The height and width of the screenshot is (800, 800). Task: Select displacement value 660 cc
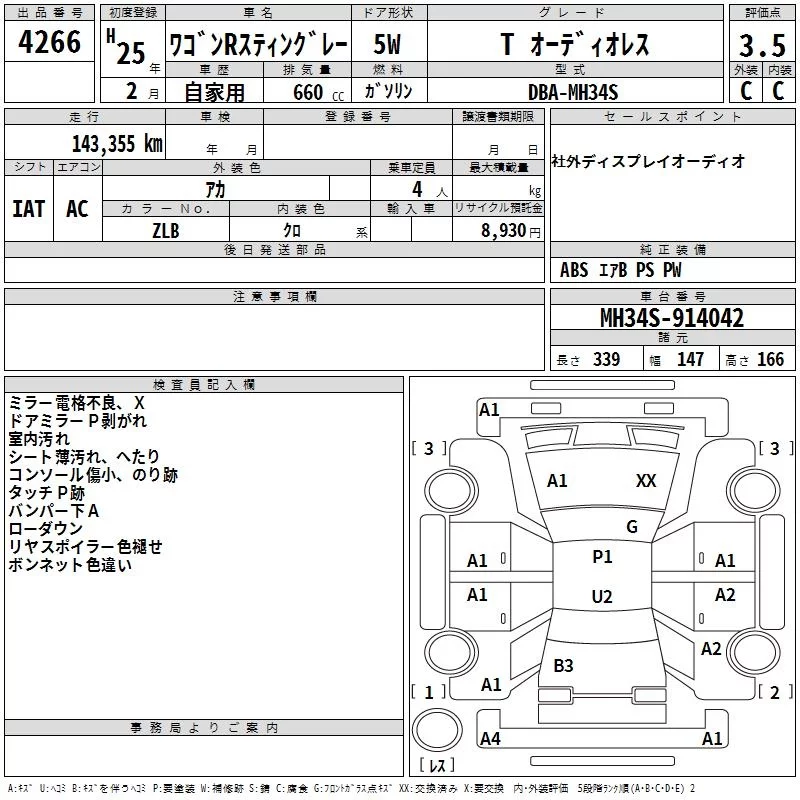point(318,92)
